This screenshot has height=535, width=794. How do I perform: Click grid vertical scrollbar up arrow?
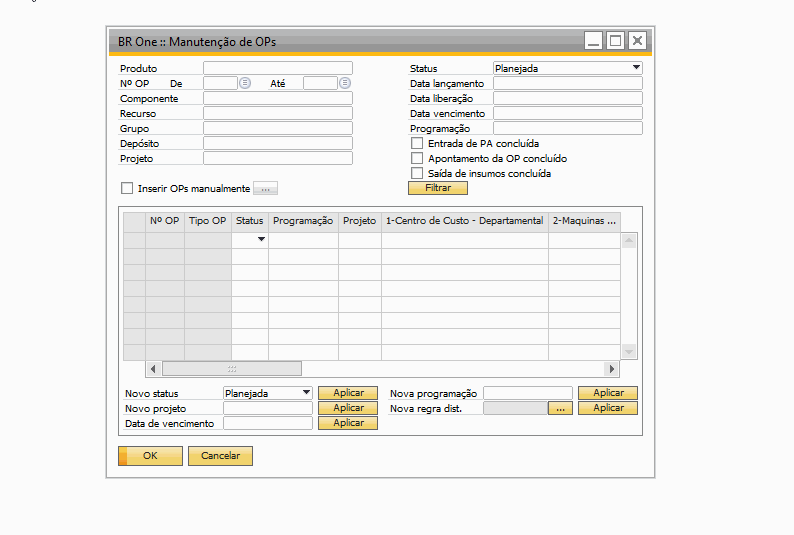pos(629,241)
